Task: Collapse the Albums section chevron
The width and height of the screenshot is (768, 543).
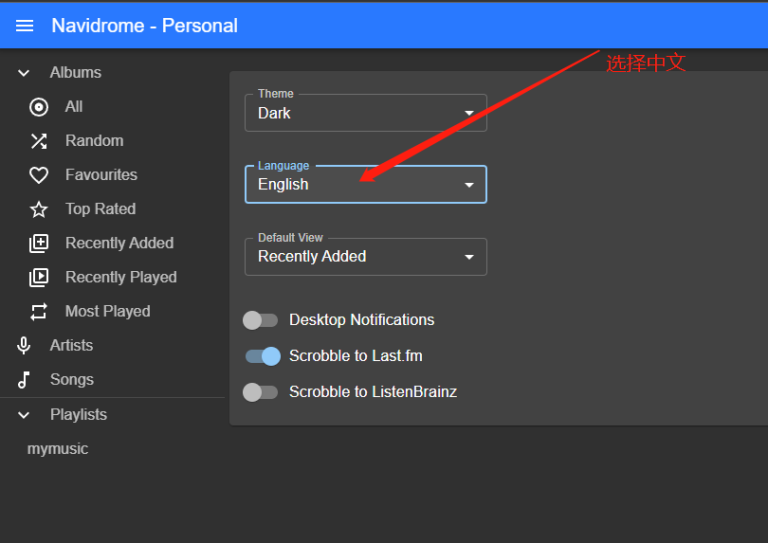Action: coord(24,73)
